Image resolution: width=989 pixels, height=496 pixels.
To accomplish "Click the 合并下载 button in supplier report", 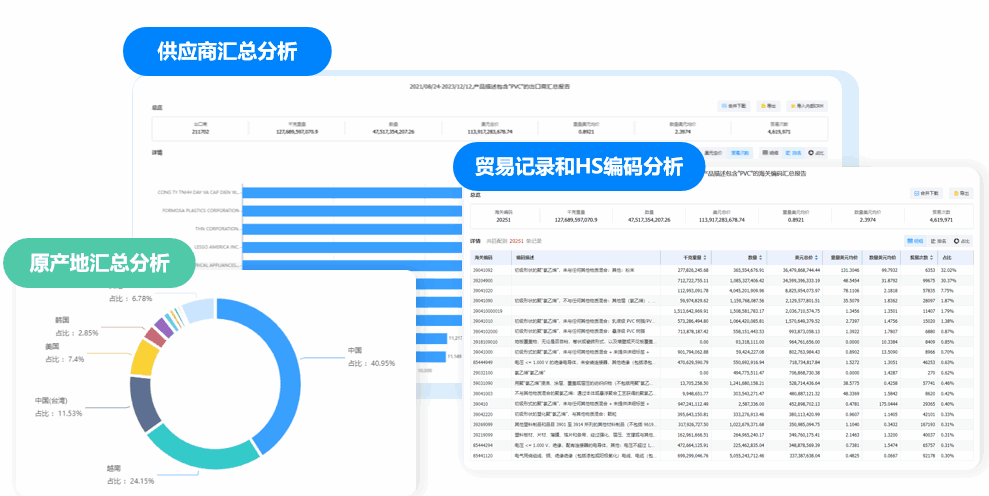I will [732, 105].
